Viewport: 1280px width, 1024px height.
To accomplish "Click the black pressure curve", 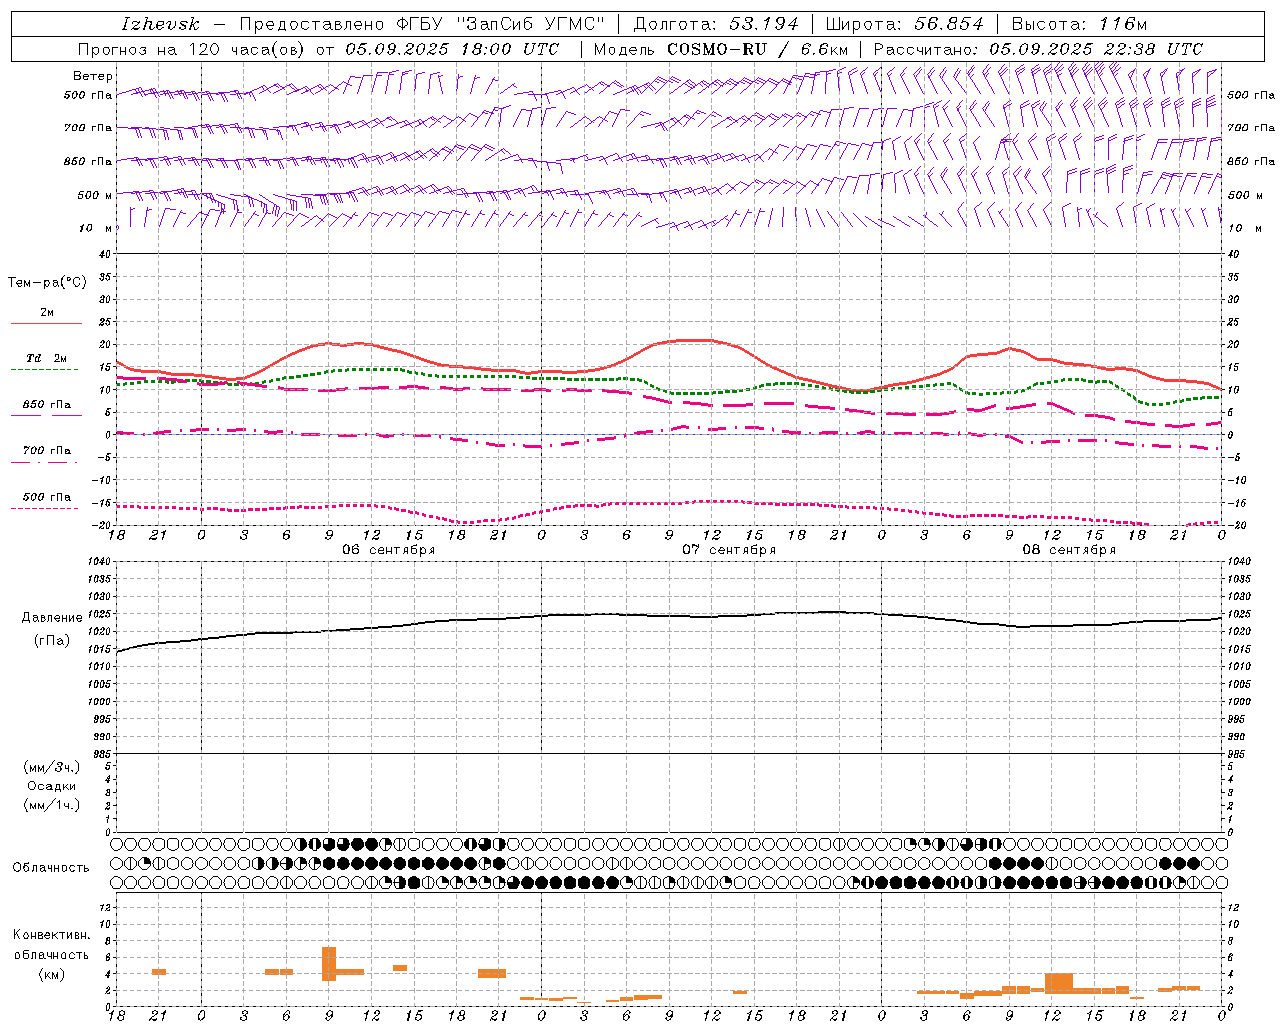I will coord(670,615).
